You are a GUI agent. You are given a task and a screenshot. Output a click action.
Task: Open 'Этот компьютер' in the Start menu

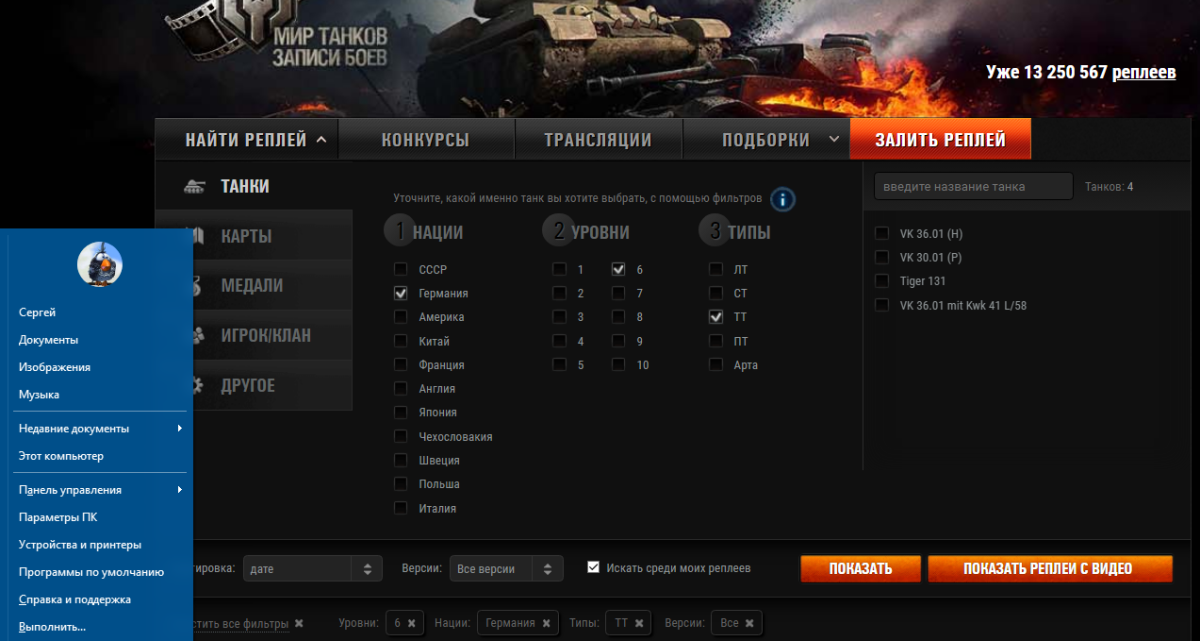click(61, 456)
